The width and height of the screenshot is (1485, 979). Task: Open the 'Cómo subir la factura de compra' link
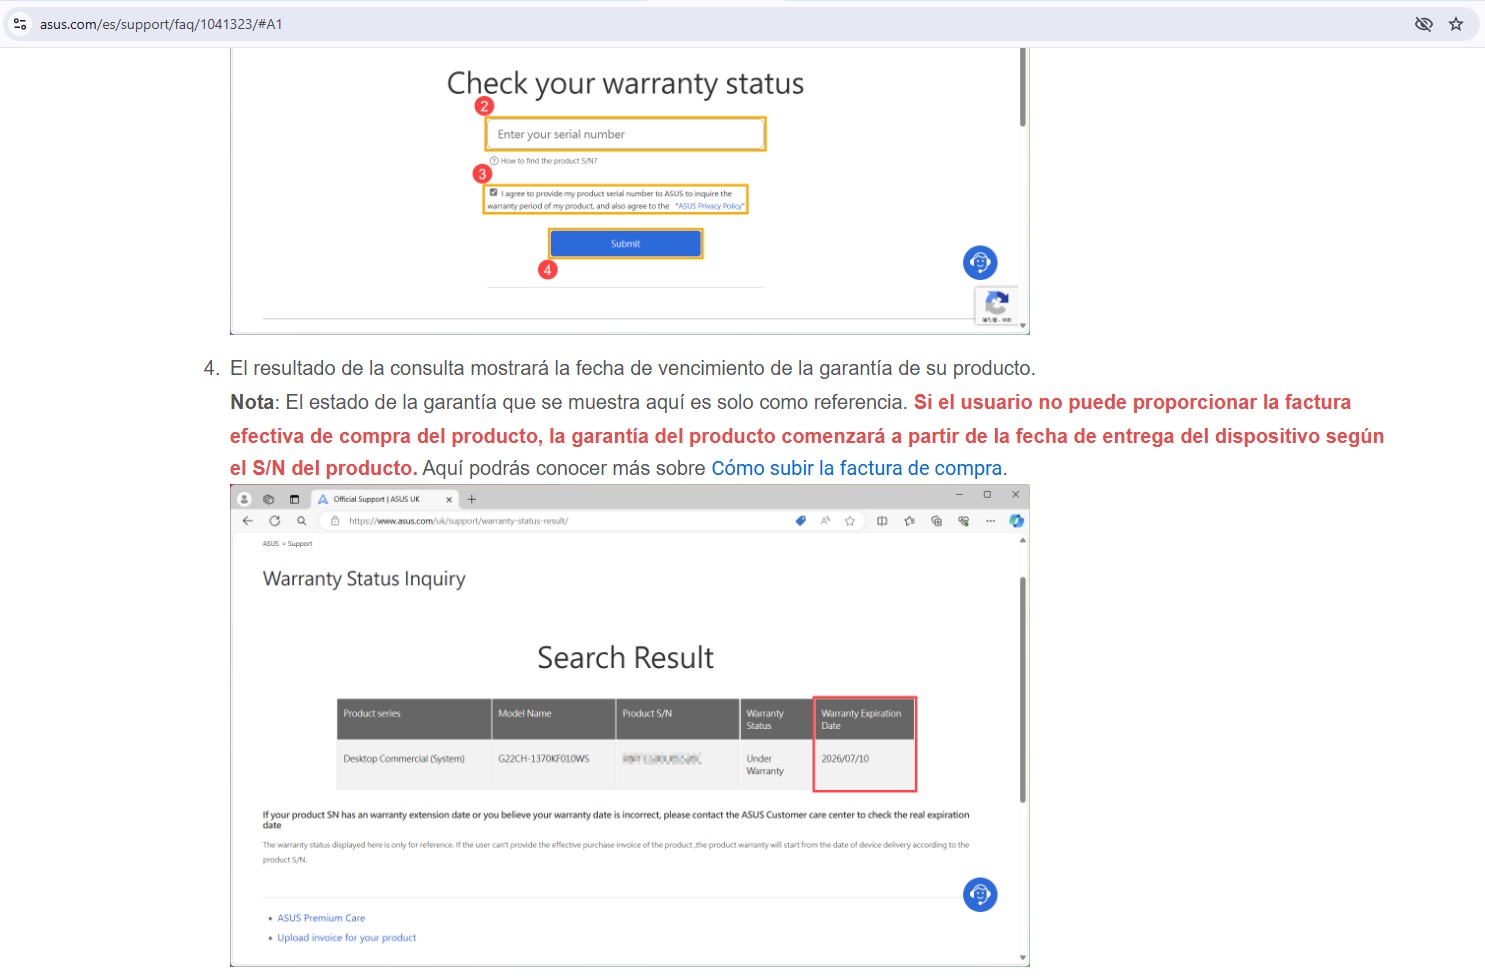click(x=857, y=468)
